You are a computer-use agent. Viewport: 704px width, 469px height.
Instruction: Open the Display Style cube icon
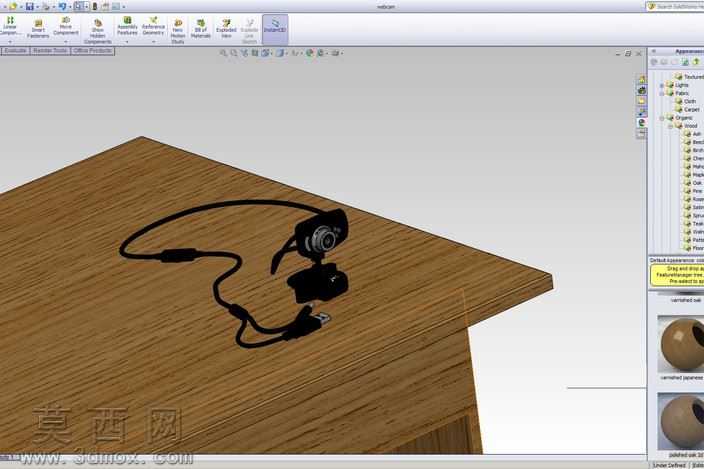pos(280,53)
